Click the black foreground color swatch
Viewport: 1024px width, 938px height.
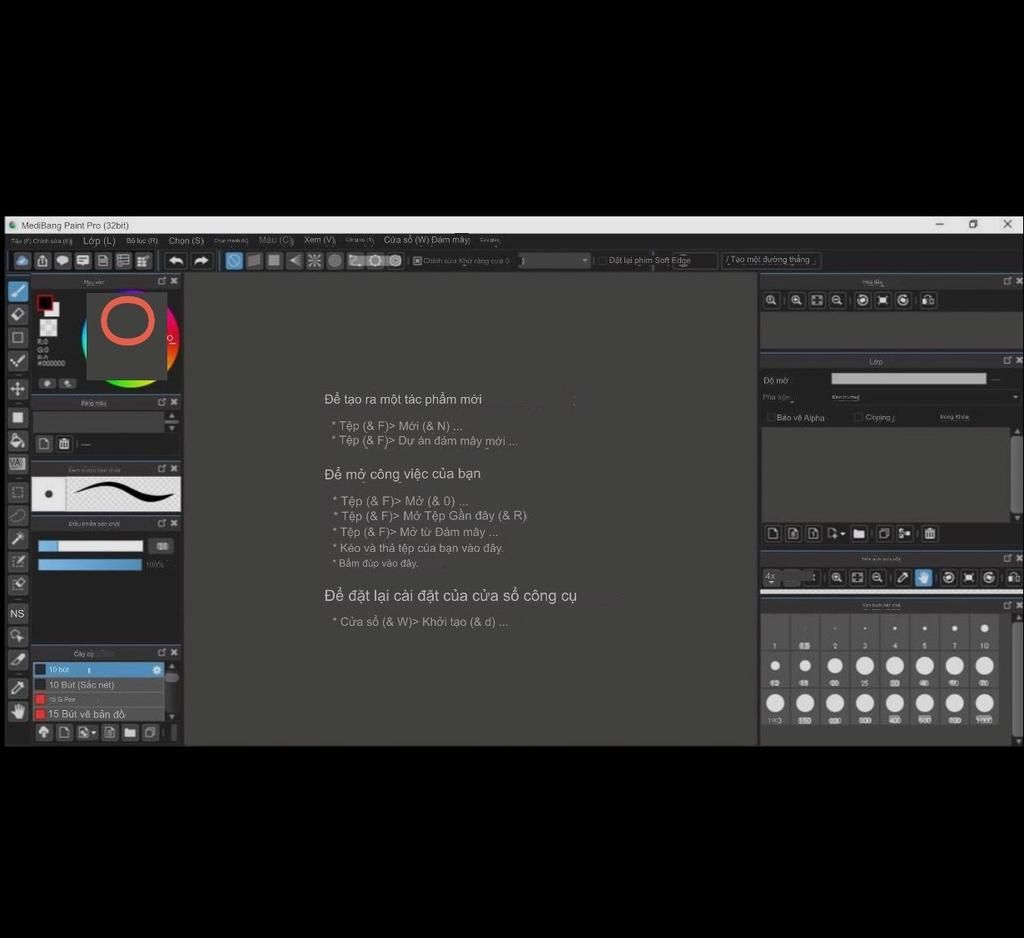(x=44, y=302)
